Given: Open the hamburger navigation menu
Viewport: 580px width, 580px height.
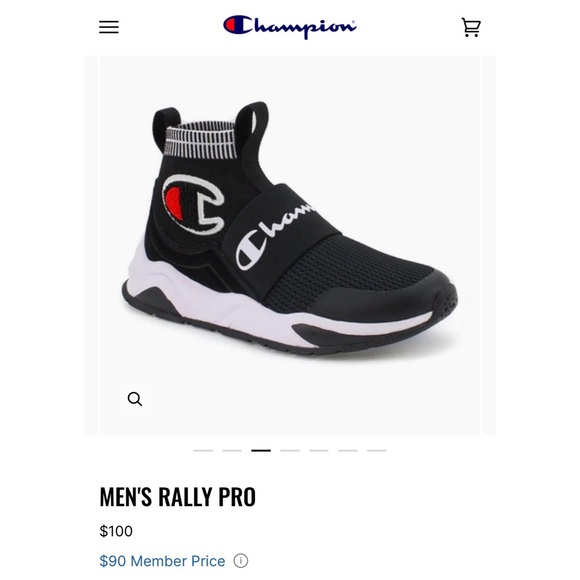Looking at the screenshot, I should click(109, 27).
